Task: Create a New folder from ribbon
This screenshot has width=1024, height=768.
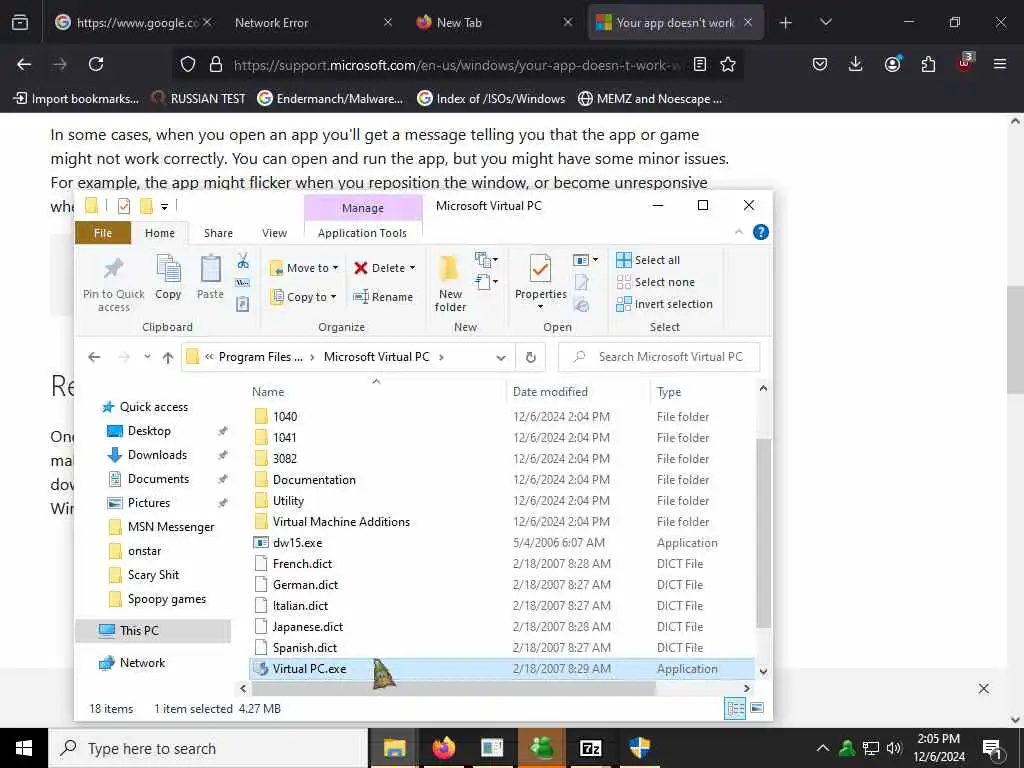Action: click(x=450, y=283)
